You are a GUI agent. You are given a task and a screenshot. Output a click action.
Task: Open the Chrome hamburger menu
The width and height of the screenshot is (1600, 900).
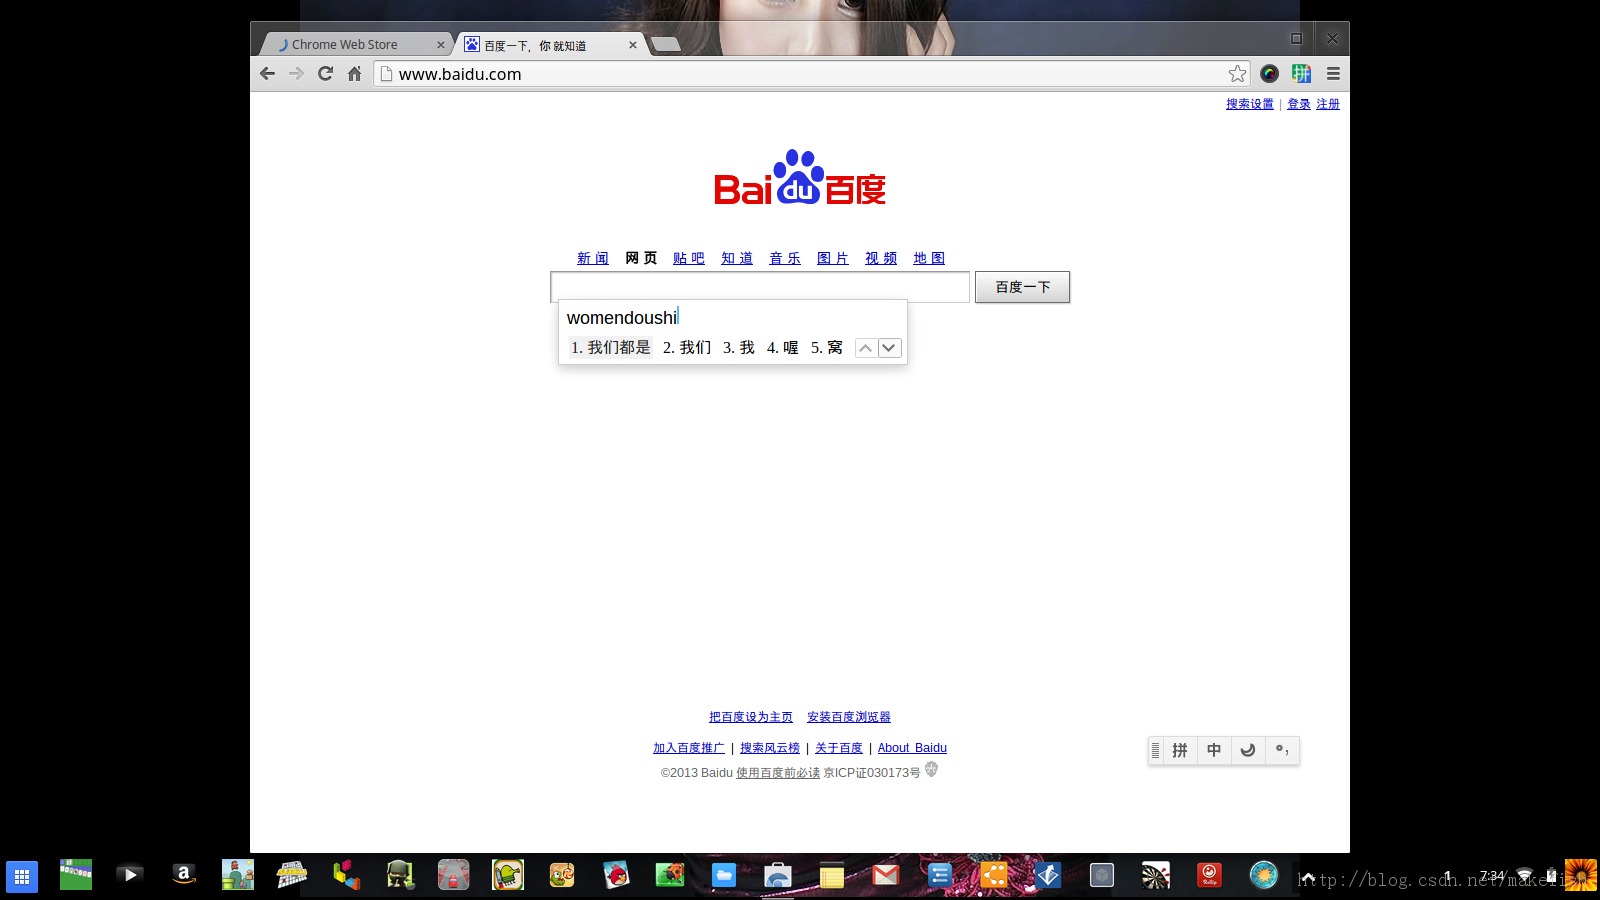coord(1333,73)
